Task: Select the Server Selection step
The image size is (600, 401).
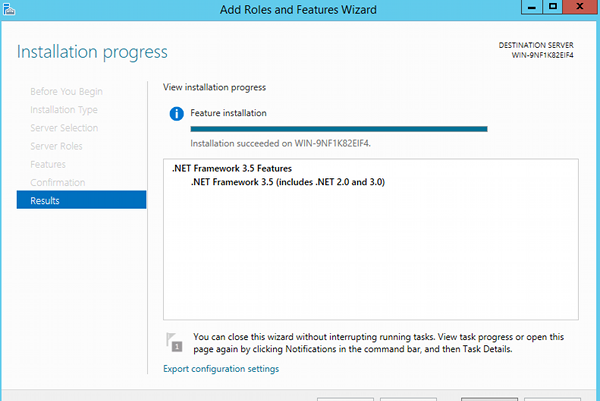Action: point(64,128)
